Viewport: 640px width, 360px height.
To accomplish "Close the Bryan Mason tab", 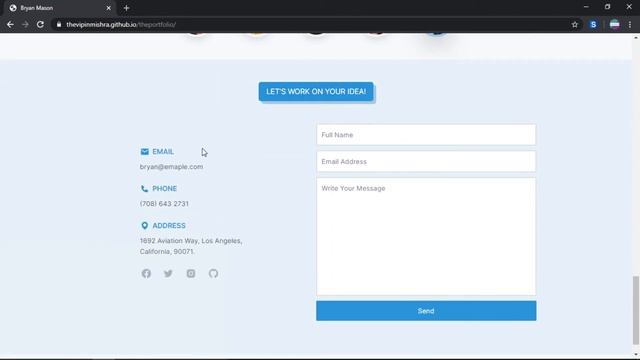I will [109, 8].
